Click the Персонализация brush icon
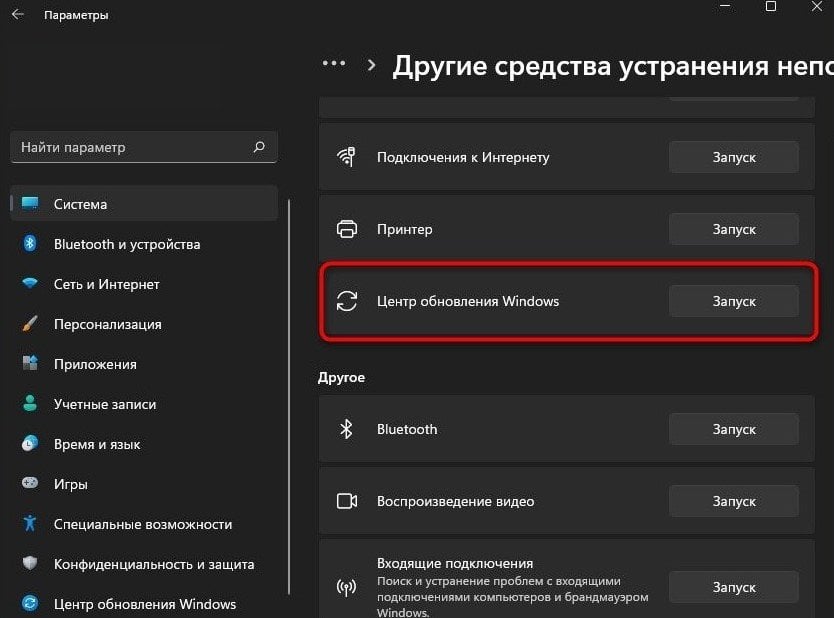 click(x=30, y=323)
